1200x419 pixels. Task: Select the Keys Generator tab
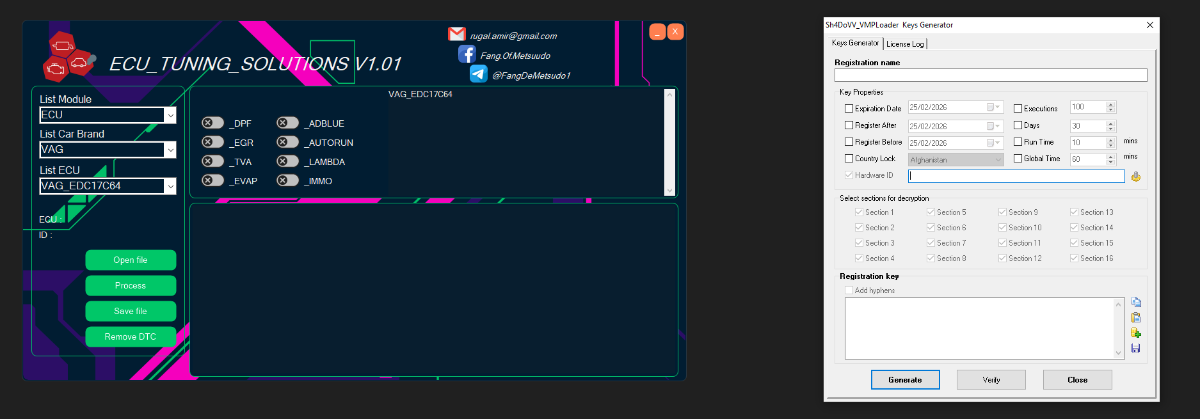tap(855, 43)
